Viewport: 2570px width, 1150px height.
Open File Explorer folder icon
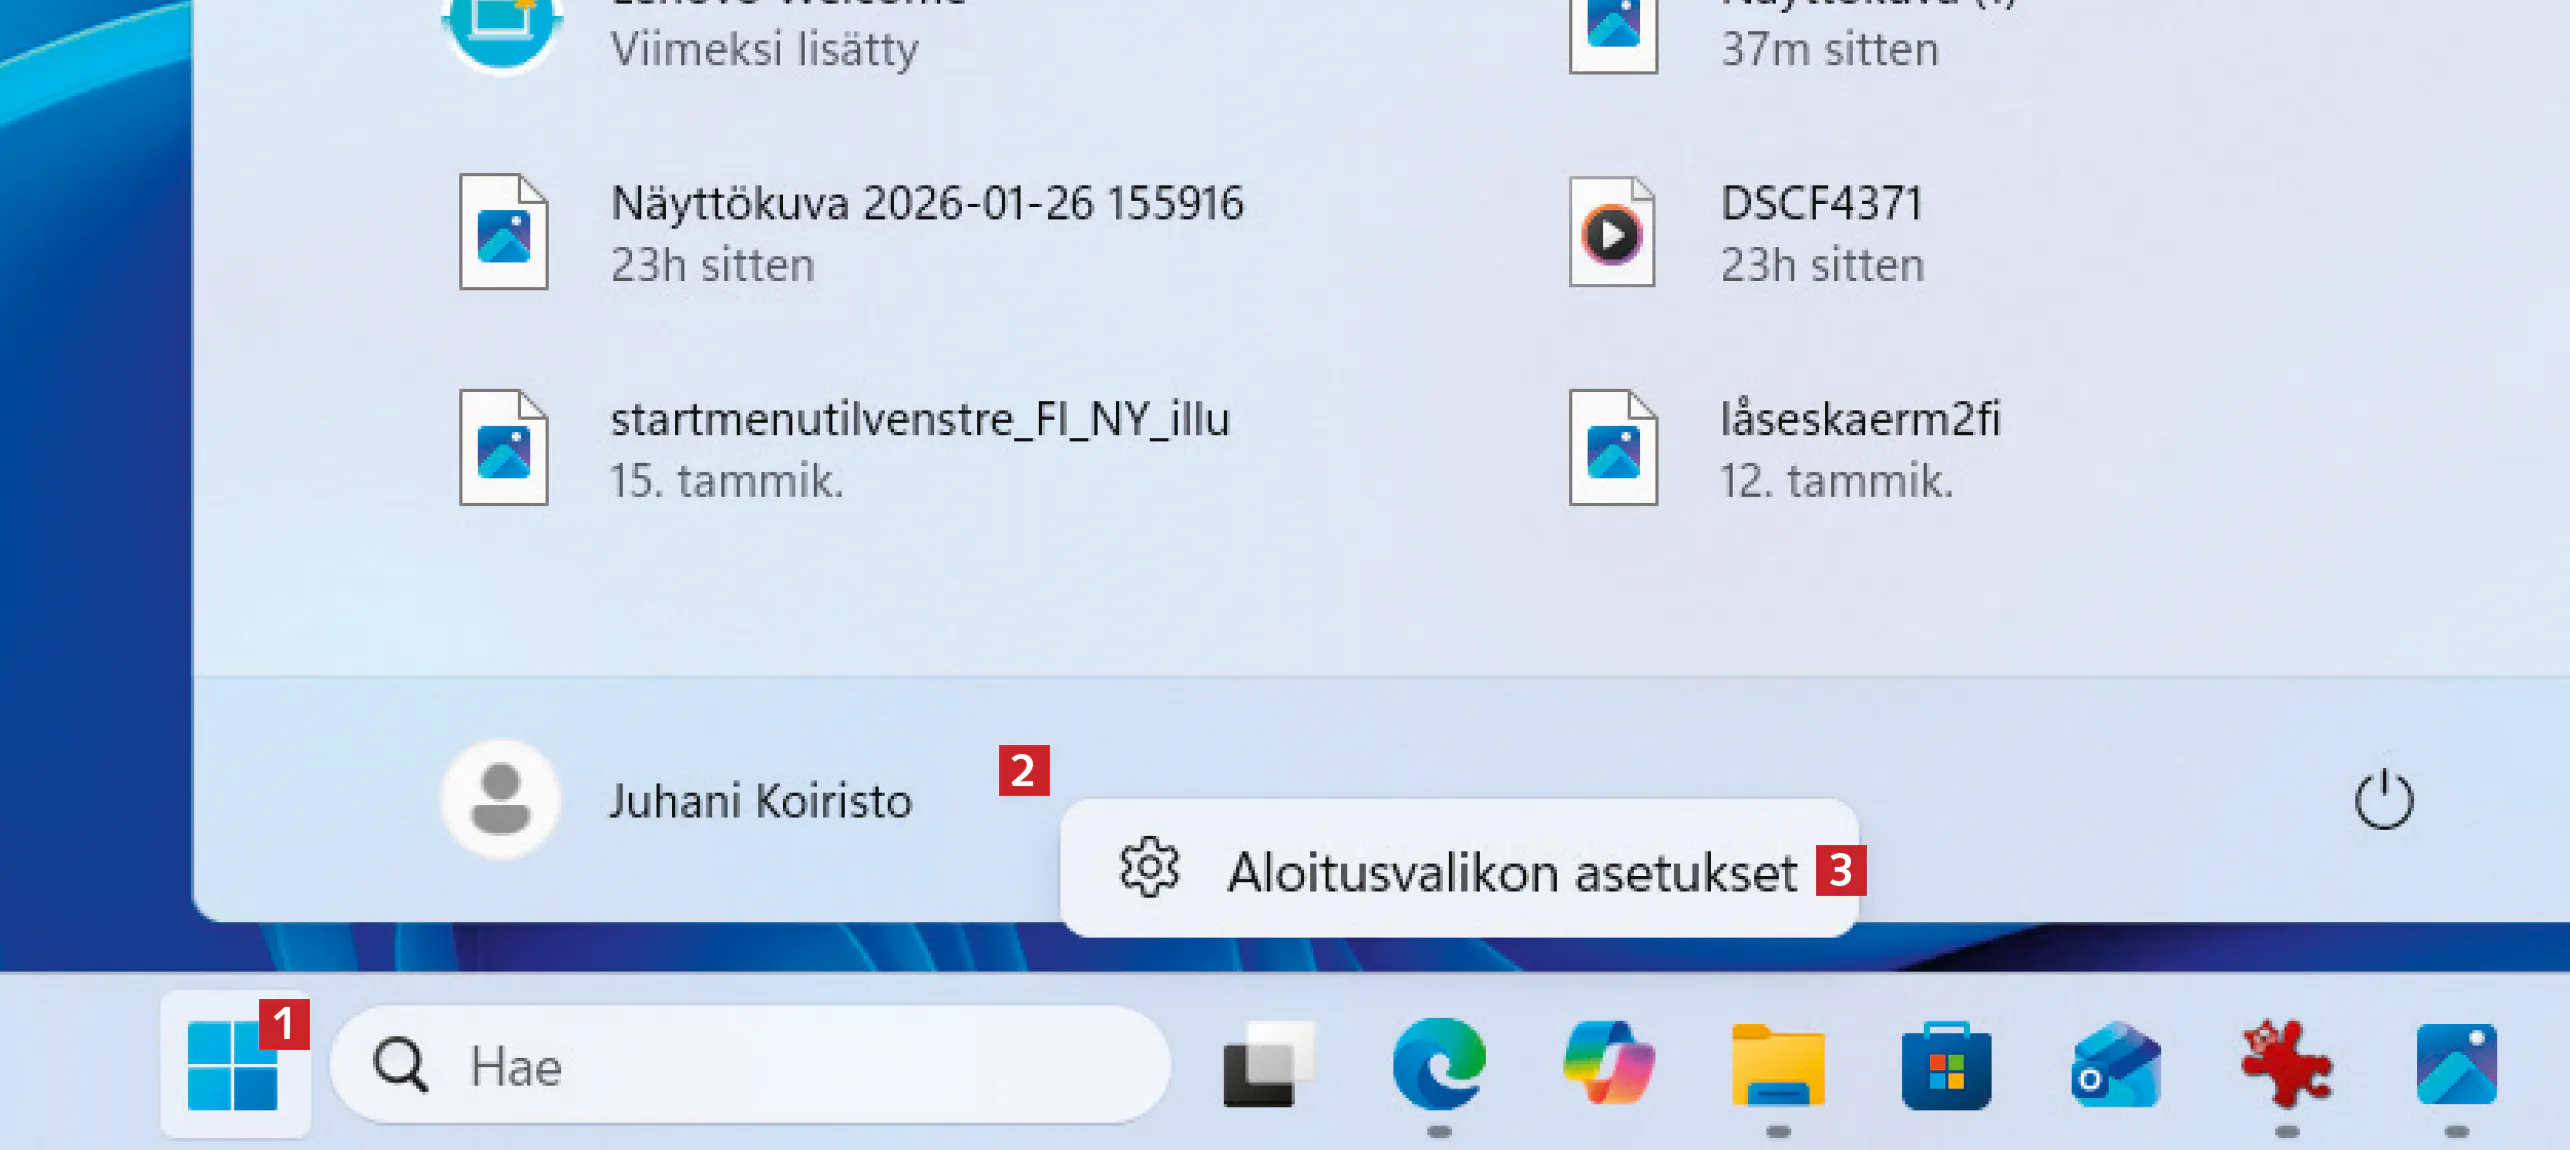(1777, 1066)
